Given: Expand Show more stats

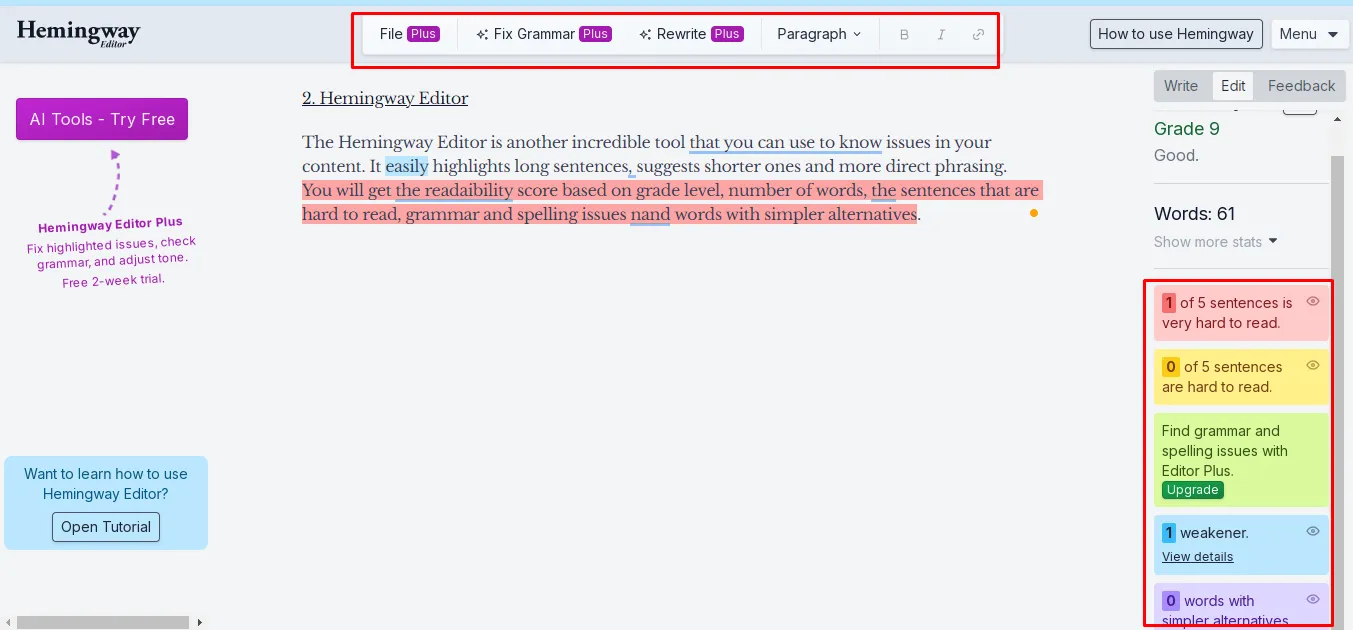Looking at the screenshot, I should pos(1215,241).
